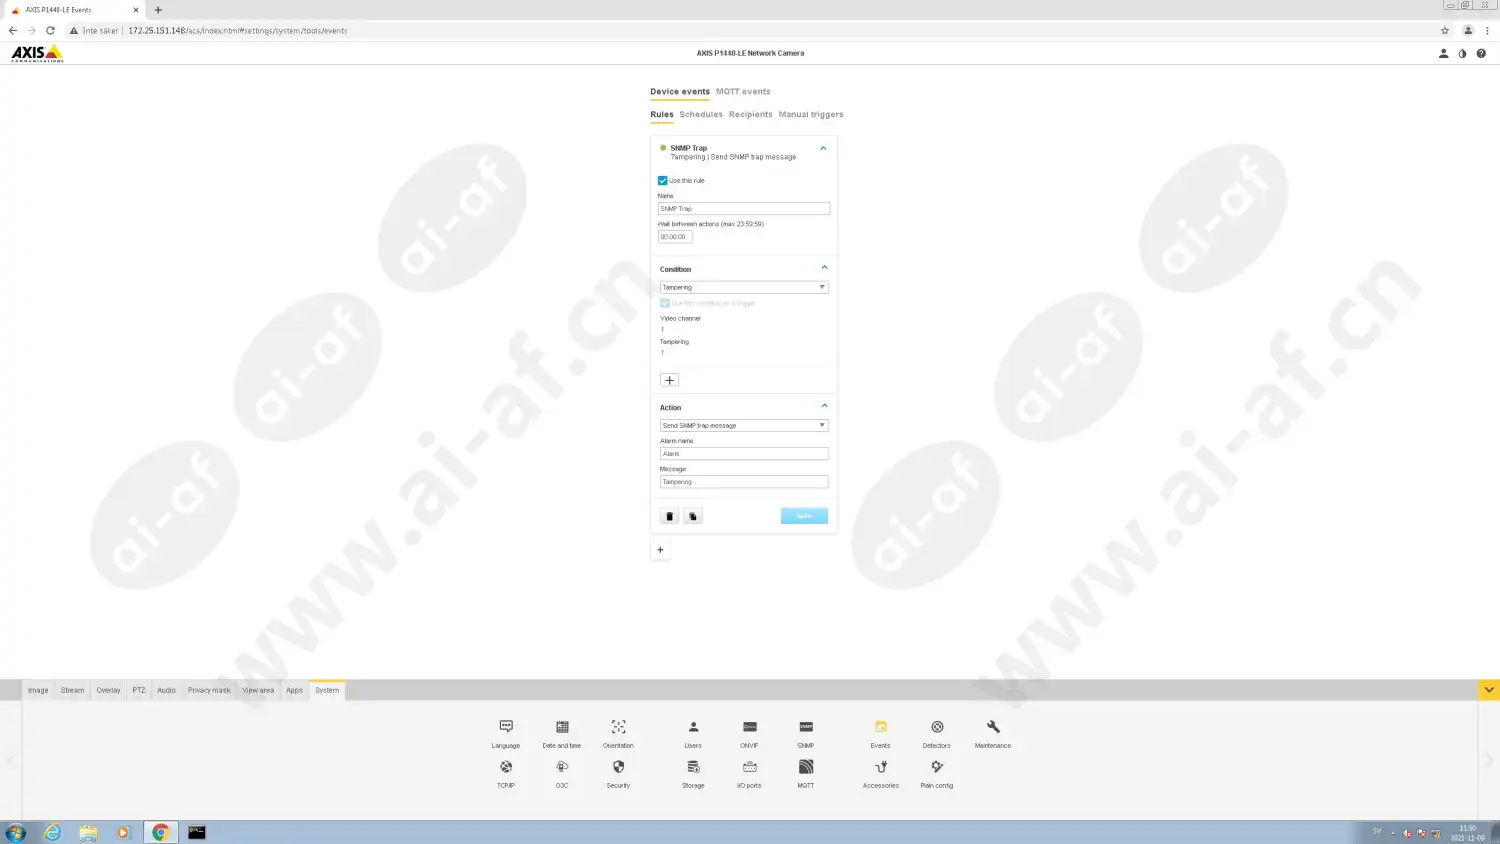
Task: Collapse the Action section
Action: point(824,406)
